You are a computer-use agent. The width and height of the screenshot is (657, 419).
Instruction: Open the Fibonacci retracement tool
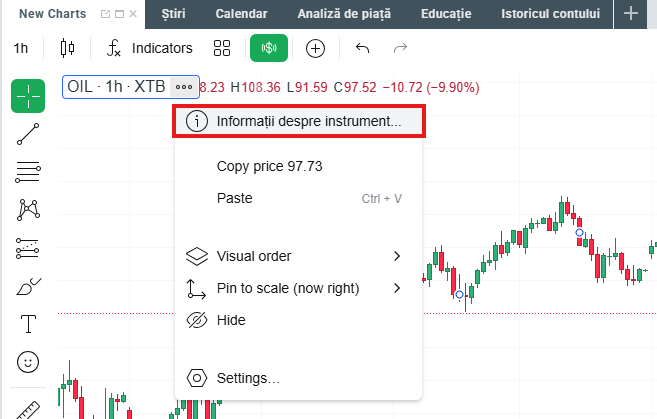(29, 171)
